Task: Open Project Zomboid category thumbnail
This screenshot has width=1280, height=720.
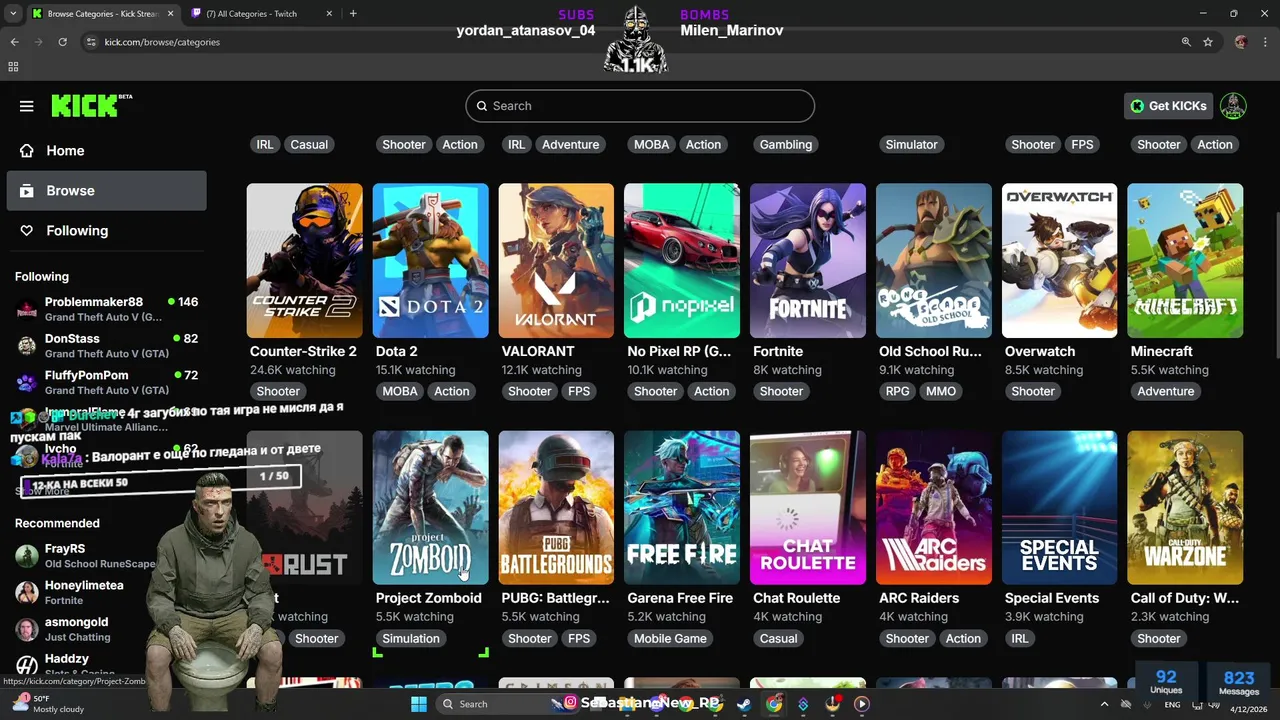Action: click(431, 507)
